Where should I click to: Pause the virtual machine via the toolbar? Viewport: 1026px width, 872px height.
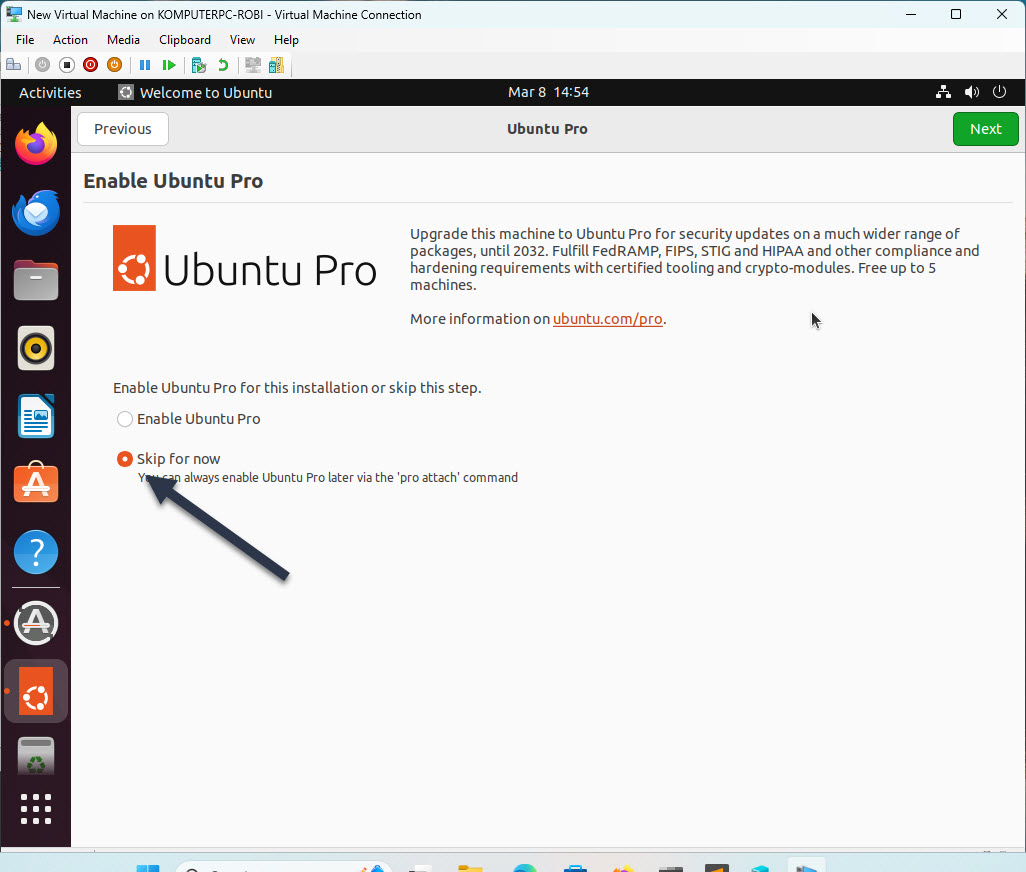145,64
